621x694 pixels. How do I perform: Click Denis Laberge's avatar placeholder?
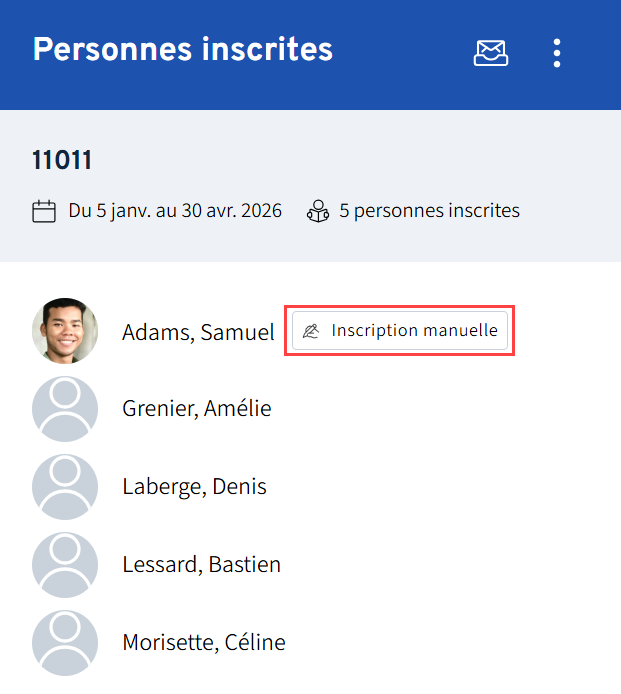coord(65,487)
